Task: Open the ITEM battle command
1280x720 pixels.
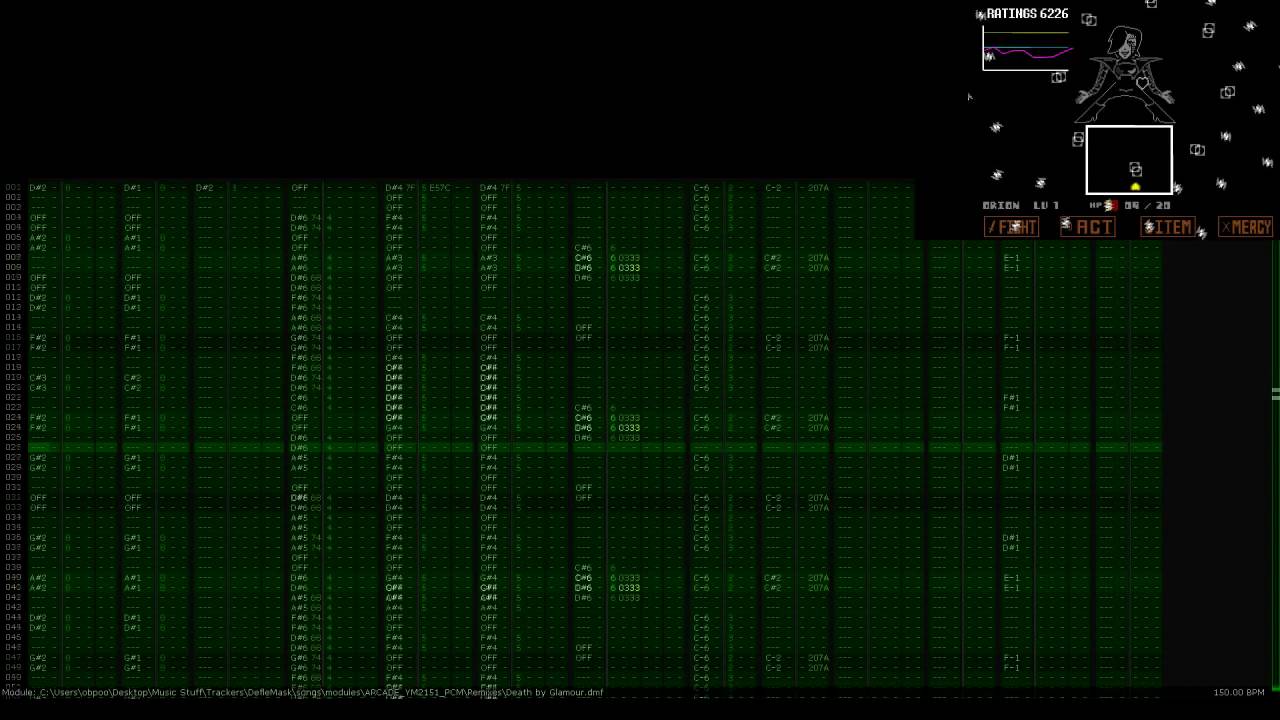Action: [1167, 227]
